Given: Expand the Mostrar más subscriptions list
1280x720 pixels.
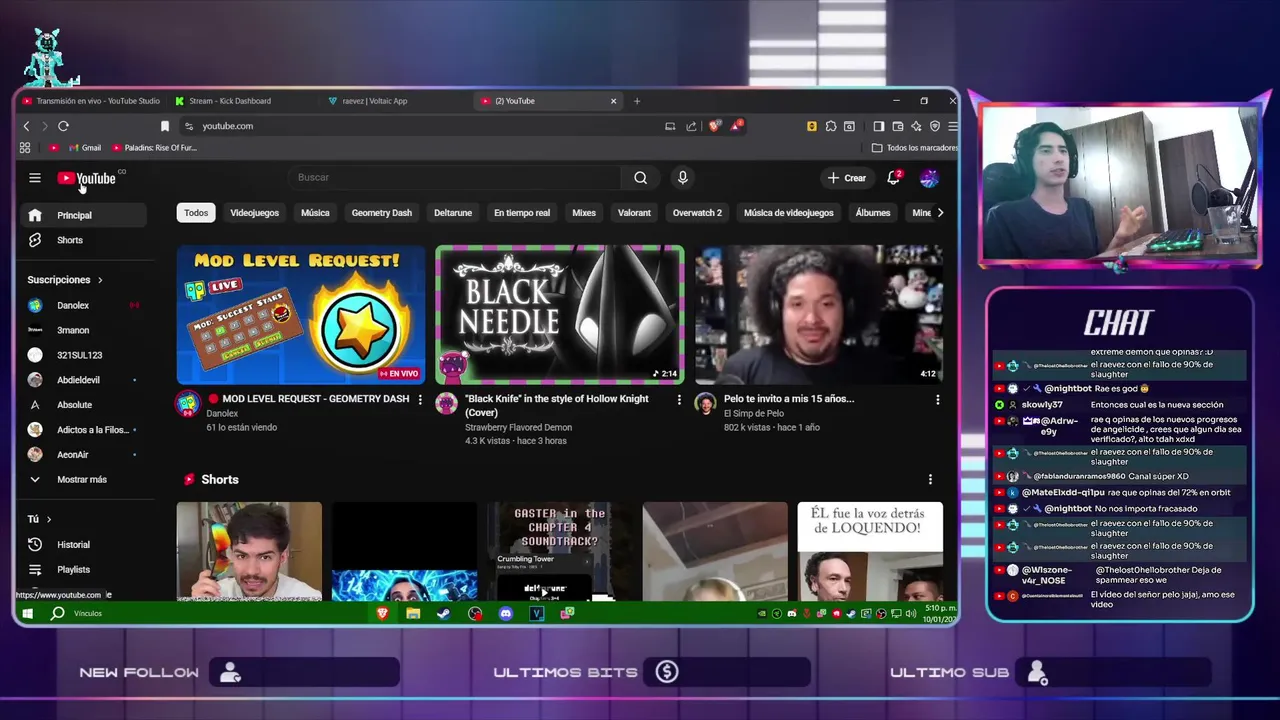Looking at the screenshot, I should click(x=84, y=480).
